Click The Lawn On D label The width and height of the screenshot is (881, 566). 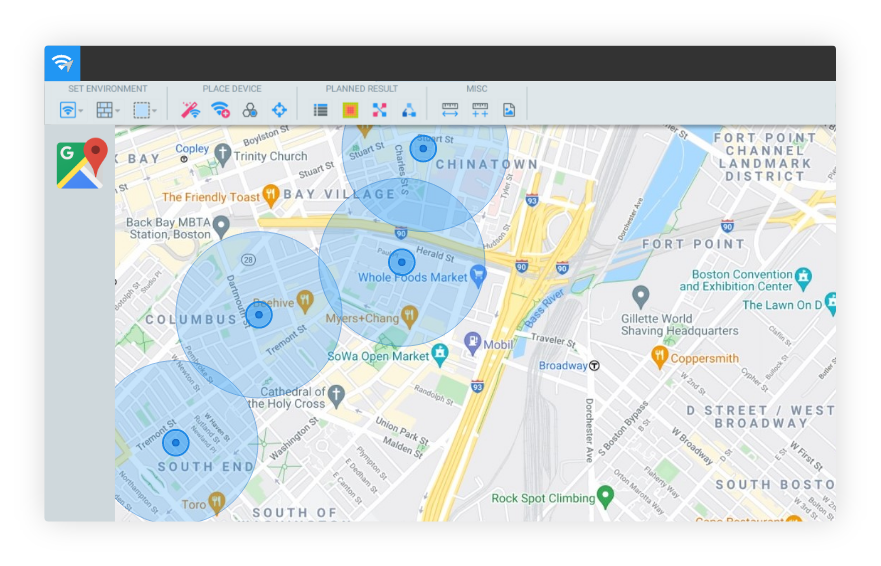coord(782,305)
